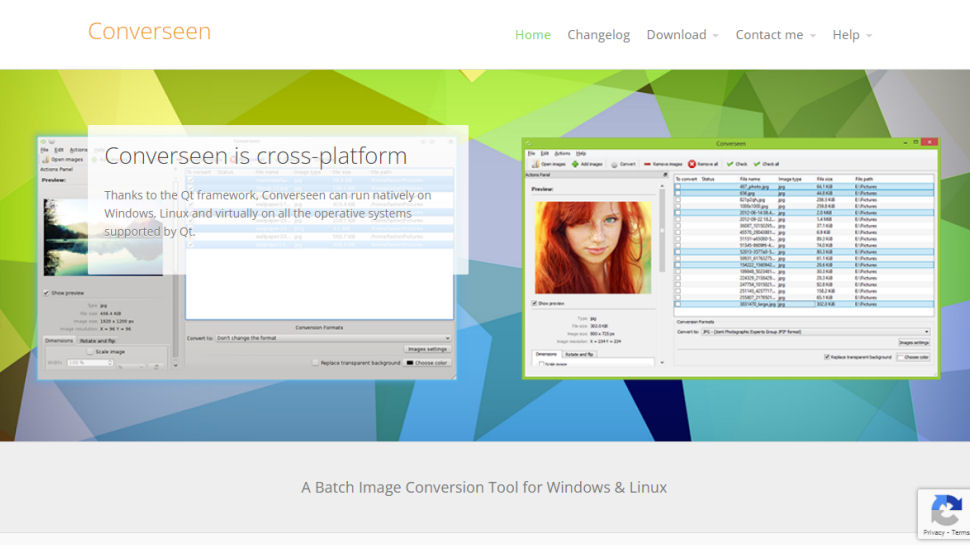The width and height of the screenshot is (970, 545).
Task: Click the Convert toolbar icon in green-bordered window
Action: tap(614, 165)
